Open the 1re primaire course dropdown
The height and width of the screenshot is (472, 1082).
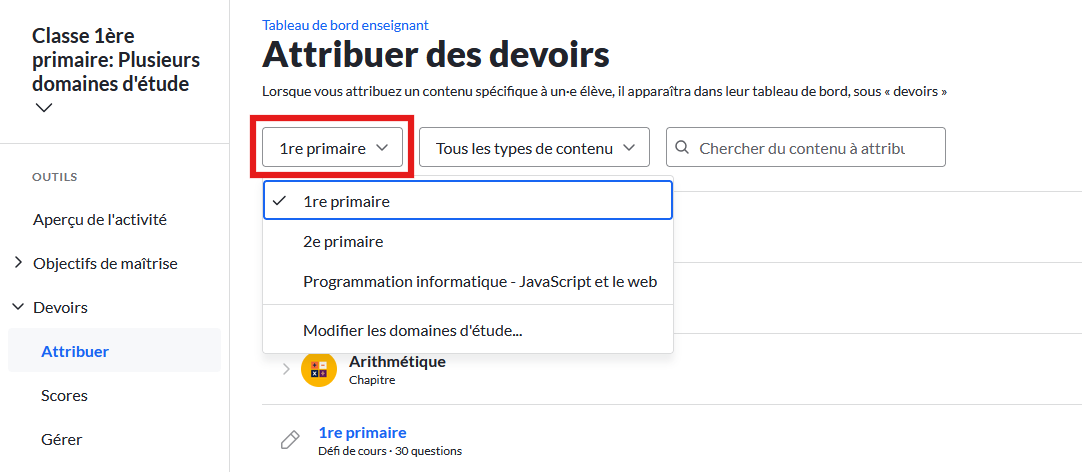click(333, 147)
